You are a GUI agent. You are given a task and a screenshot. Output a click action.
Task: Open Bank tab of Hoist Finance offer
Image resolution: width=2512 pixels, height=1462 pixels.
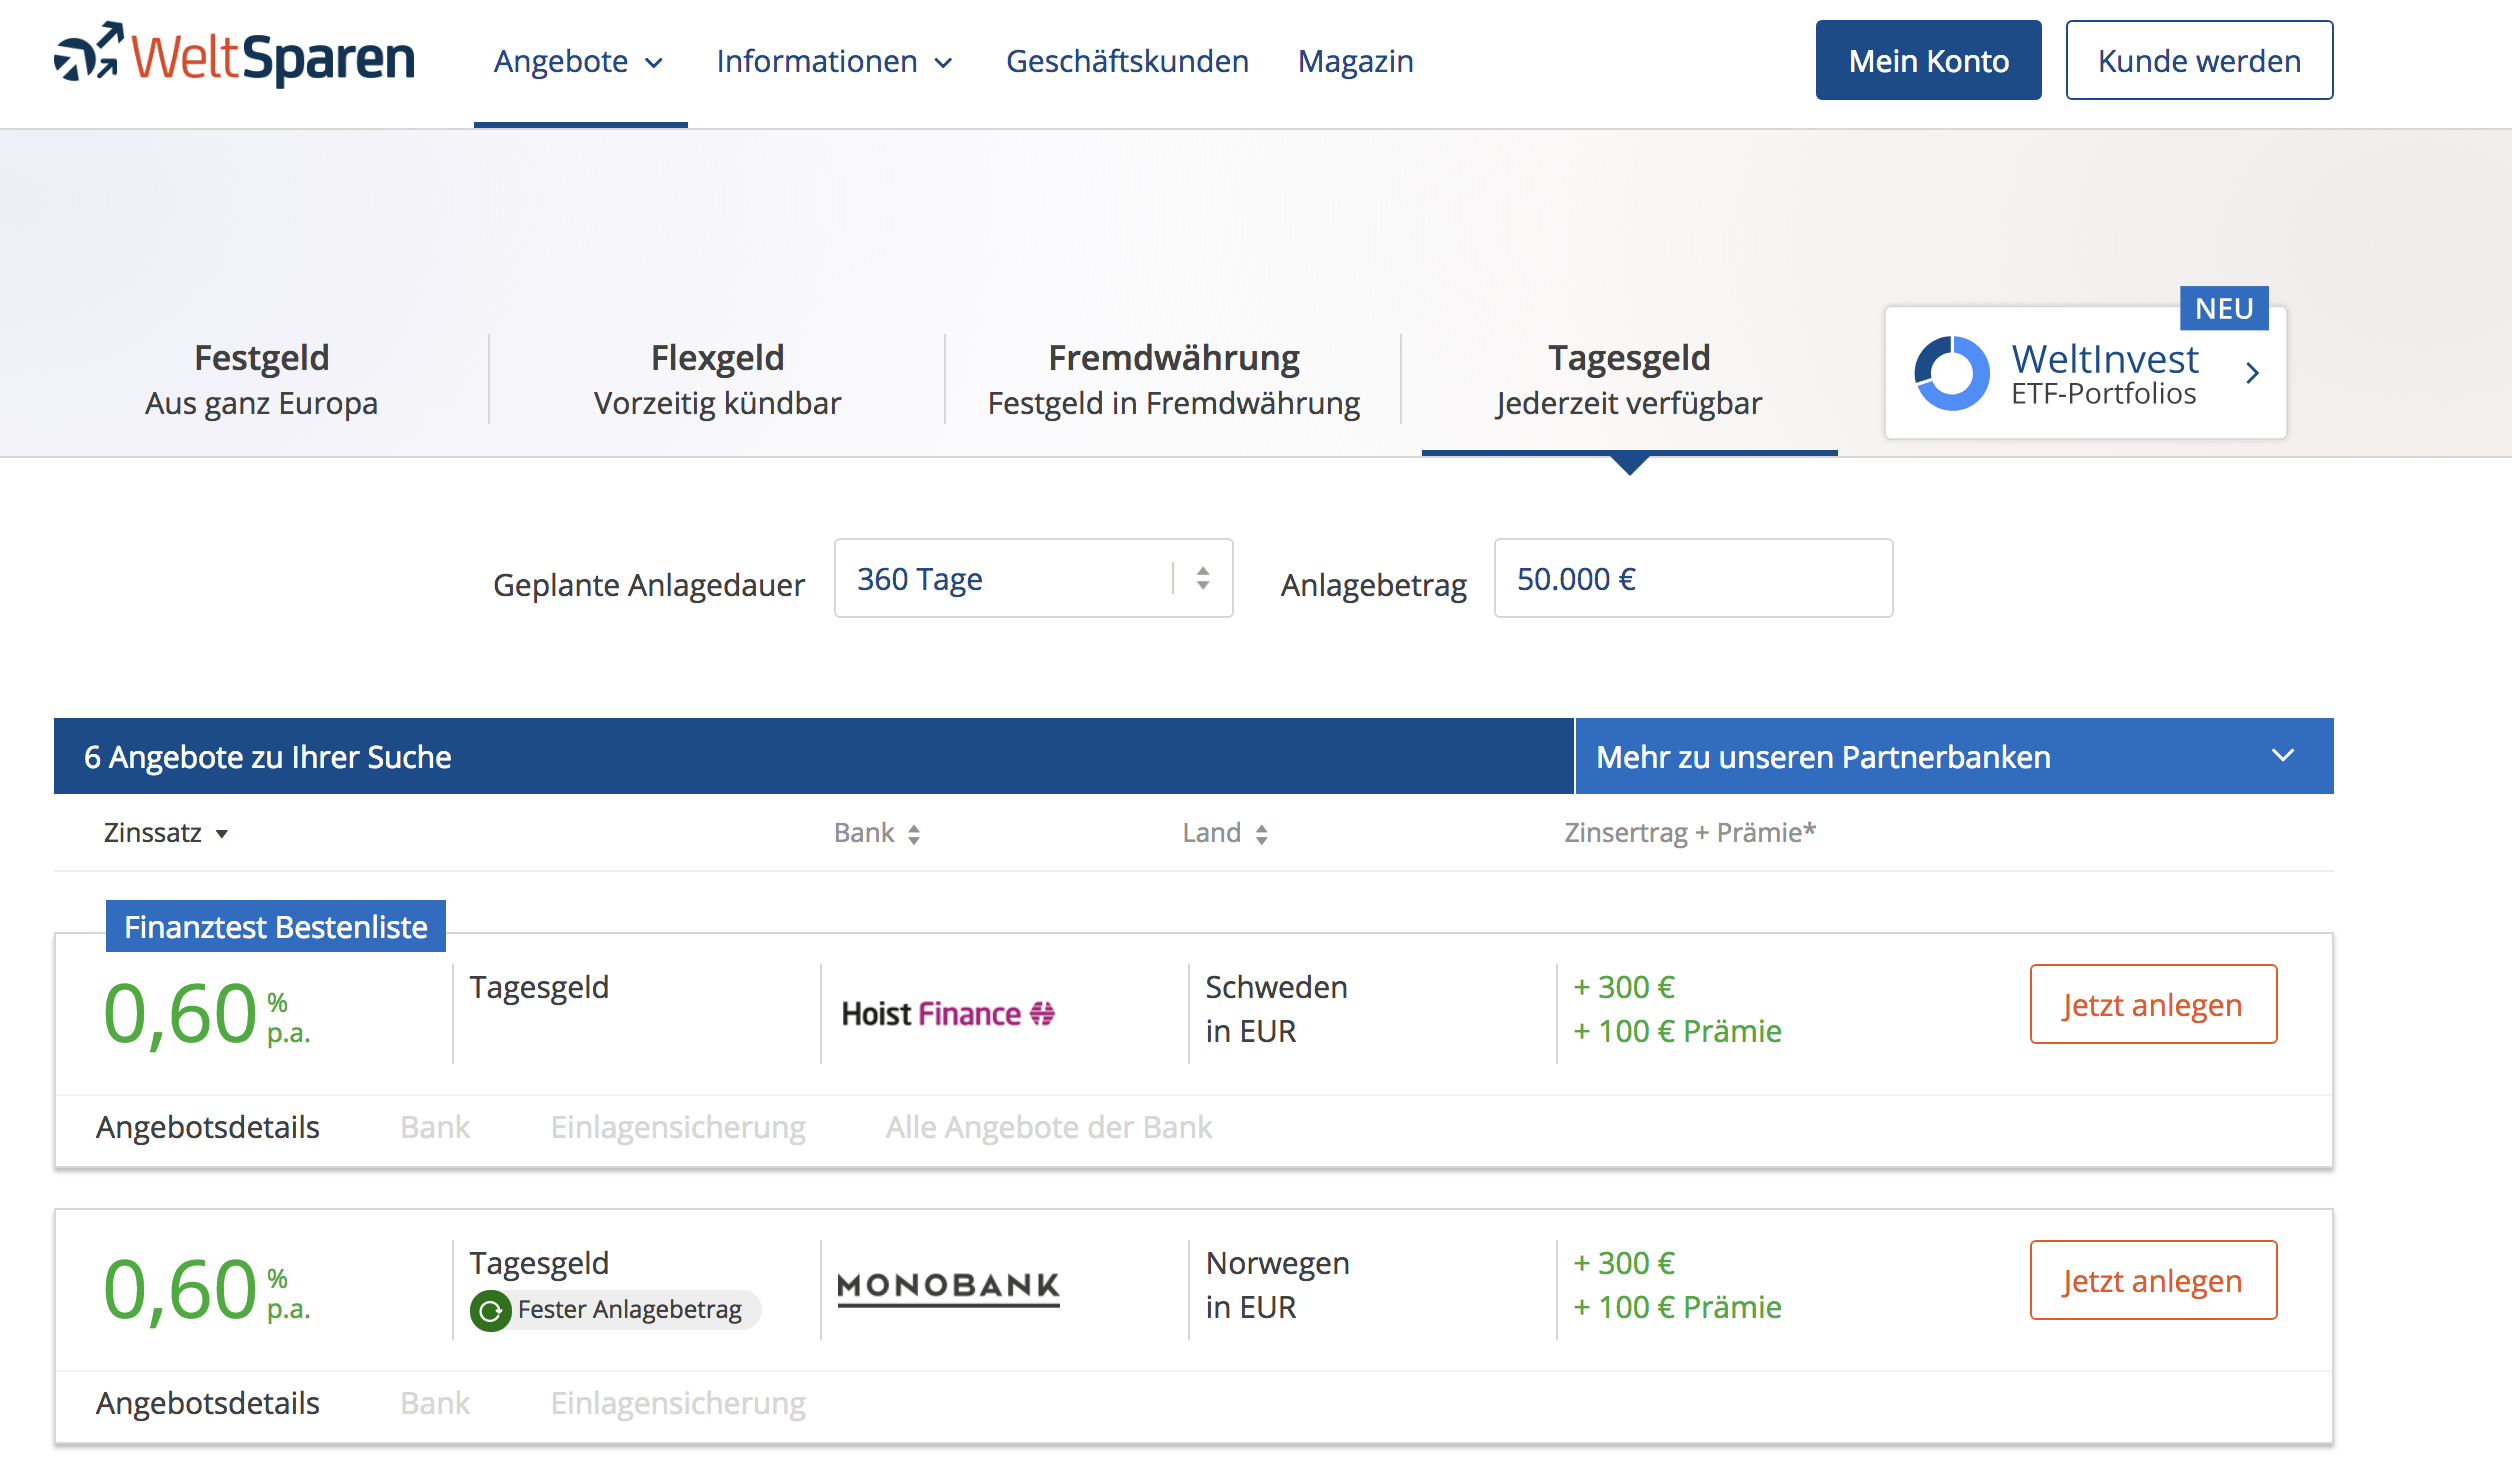tap(435, 1127)
